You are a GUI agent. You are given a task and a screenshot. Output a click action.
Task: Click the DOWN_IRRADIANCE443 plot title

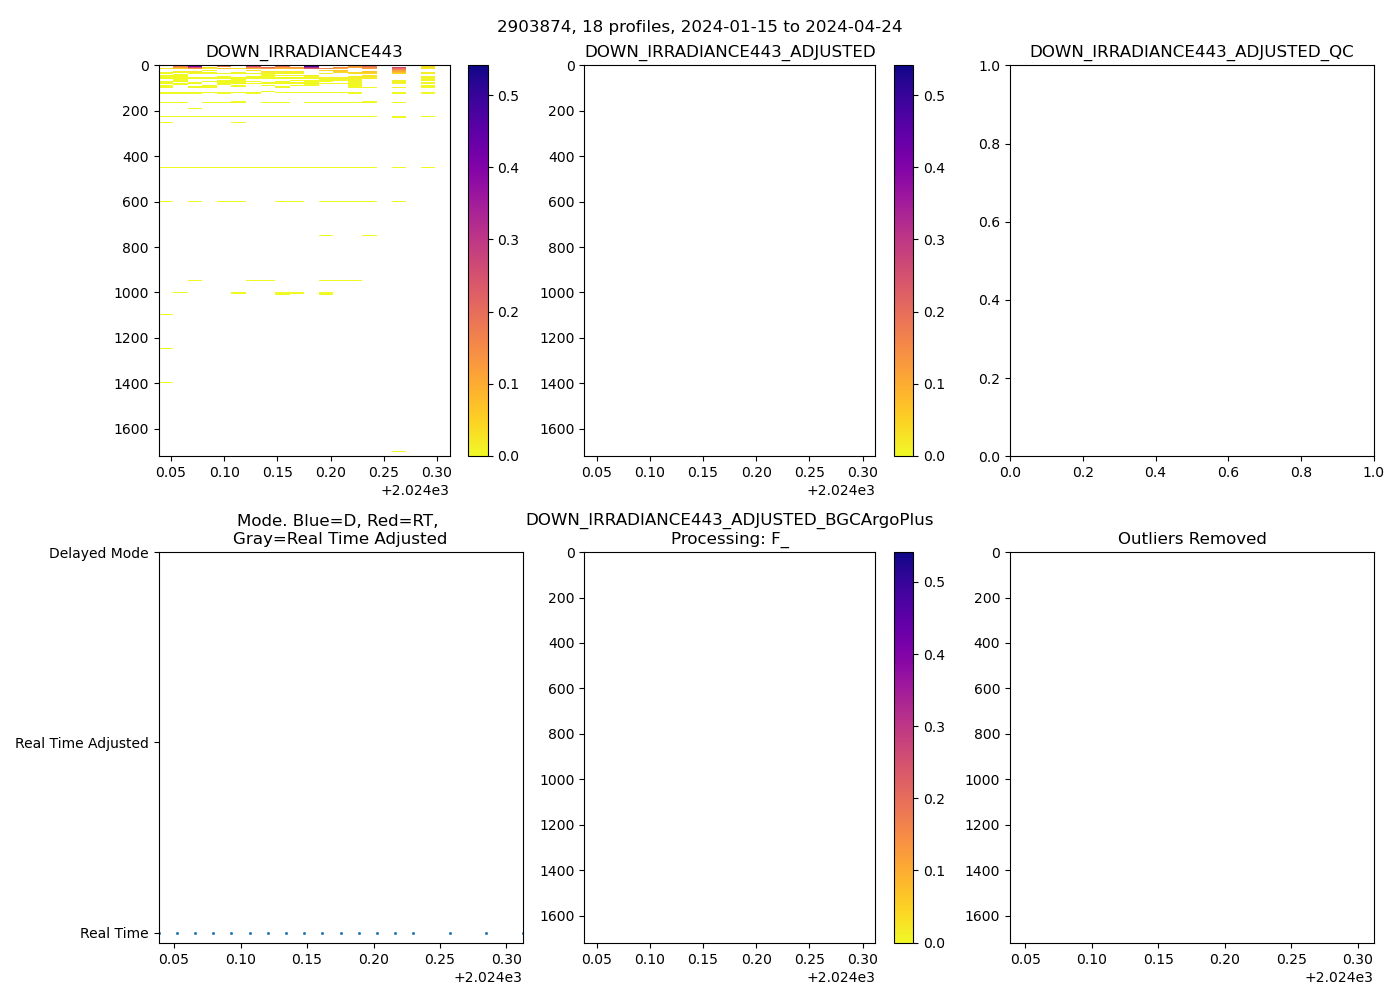coord(304,52)
